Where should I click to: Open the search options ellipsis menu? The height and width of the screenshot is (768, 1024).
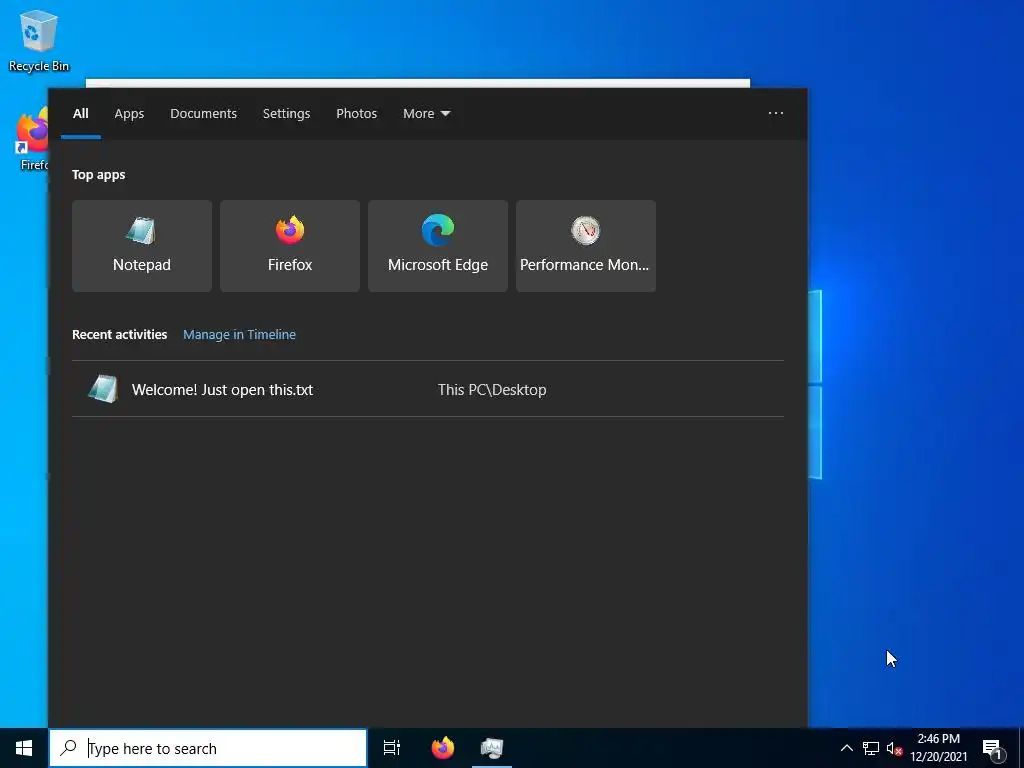click(776, 113)
